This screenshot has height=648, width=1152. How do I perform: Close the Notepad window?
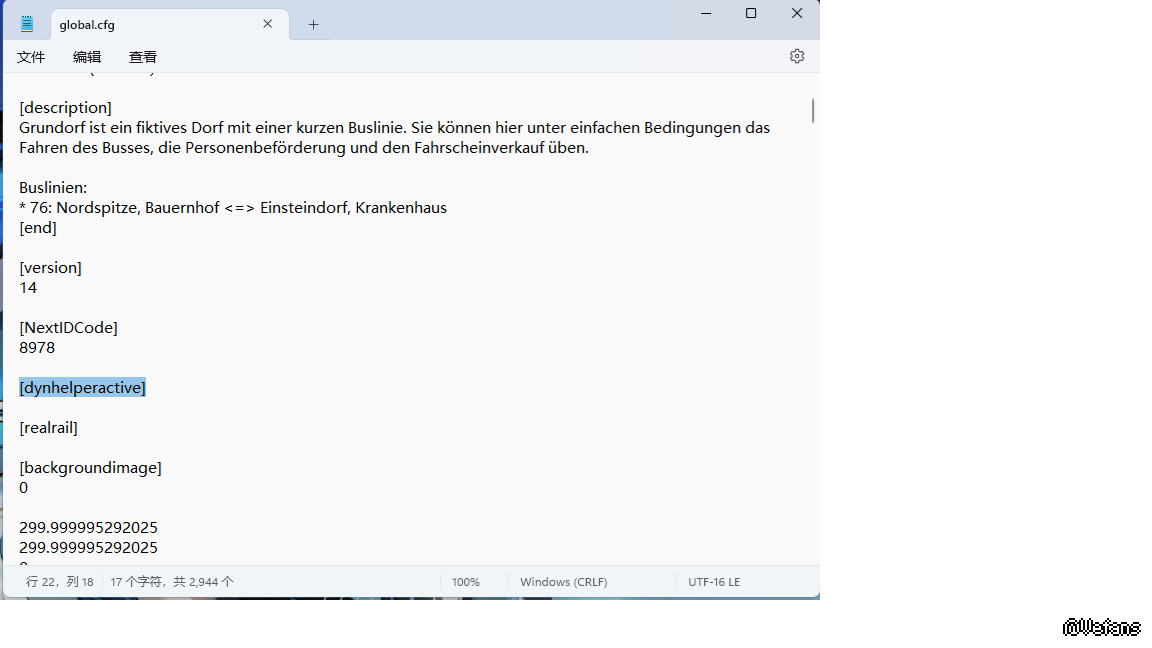(x=796, y=13)
